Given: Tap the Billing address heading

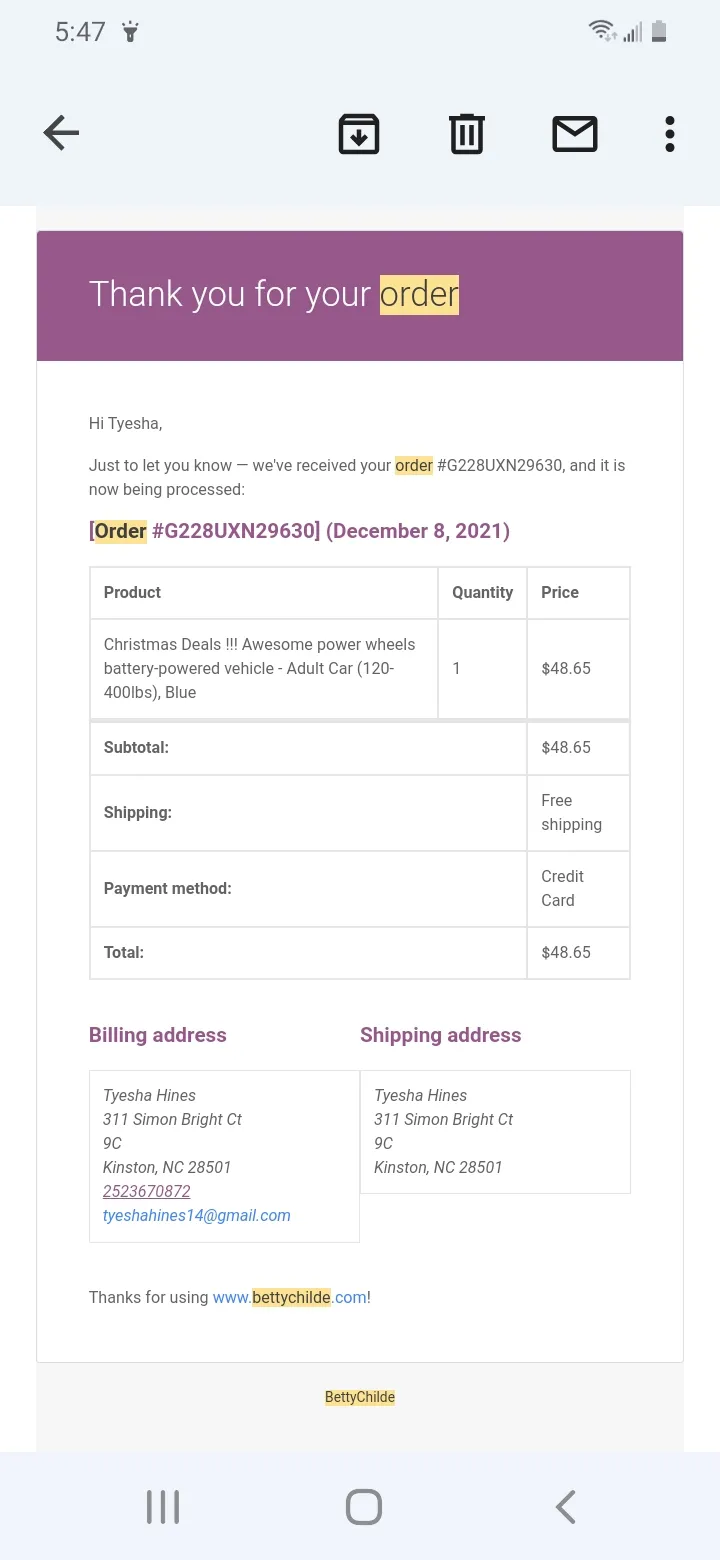Looking at the screenshot, I should point(158,1035).
